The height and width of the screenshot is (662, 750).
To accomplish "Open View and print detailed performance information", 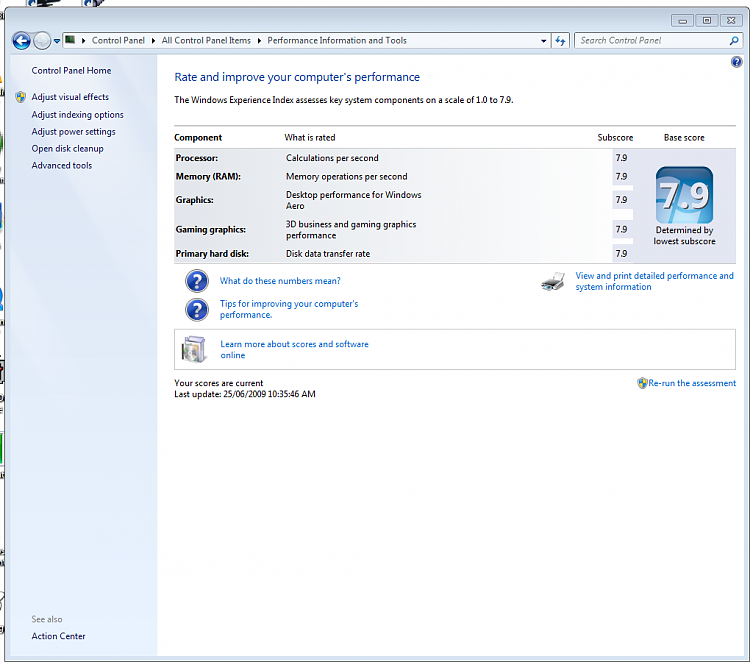I will pos(654,281).
